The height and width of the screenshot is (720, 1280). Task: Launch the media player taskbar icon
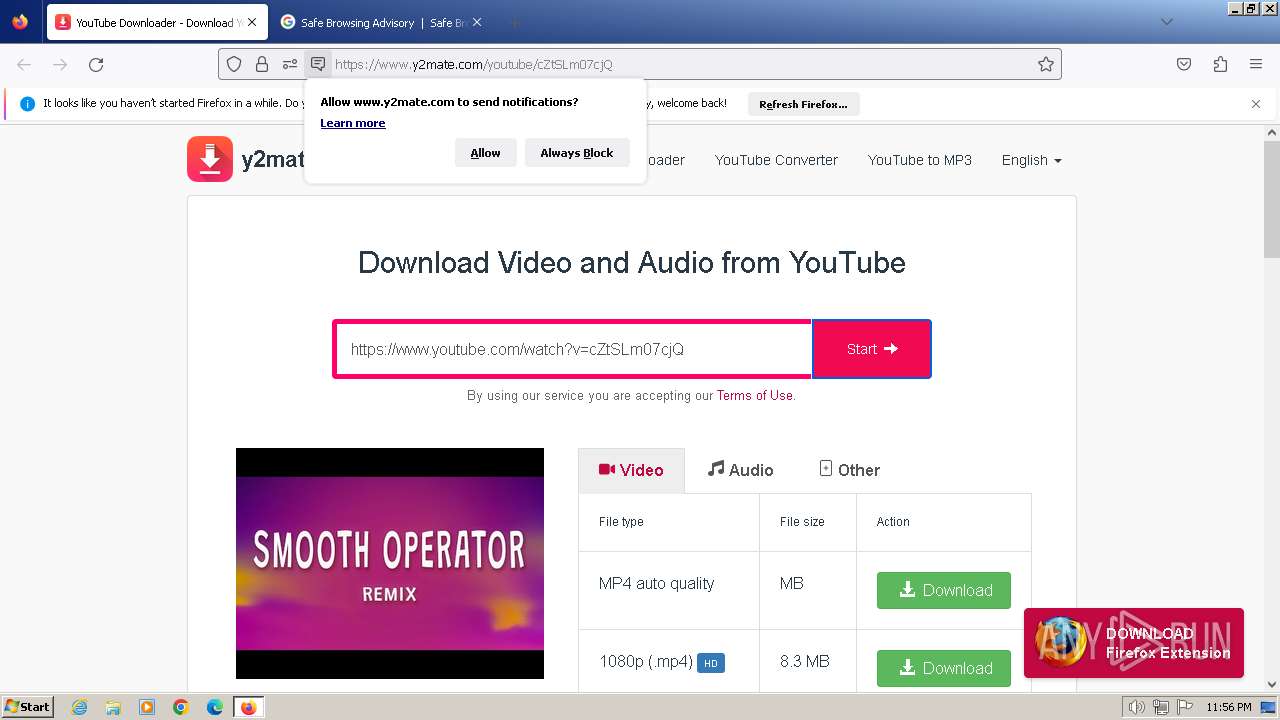click(147, 707)
